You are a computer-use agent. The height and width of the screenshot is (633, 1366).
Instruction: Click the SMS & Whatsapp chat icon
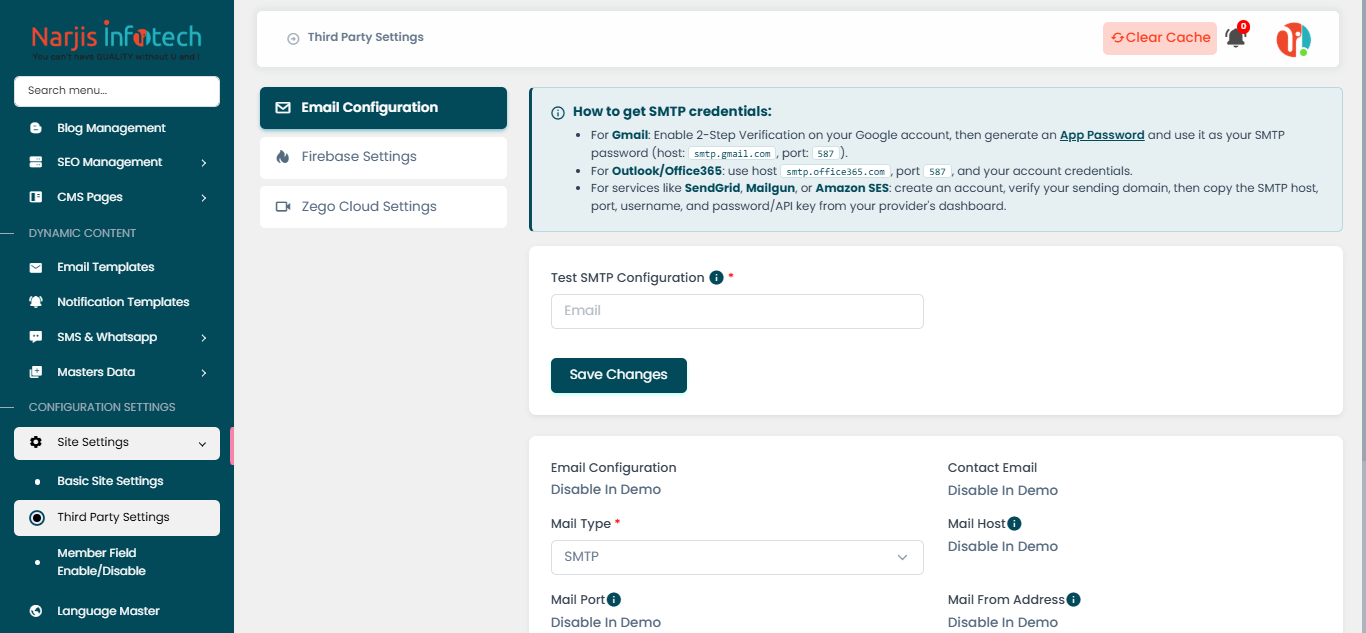pos(36,337)
